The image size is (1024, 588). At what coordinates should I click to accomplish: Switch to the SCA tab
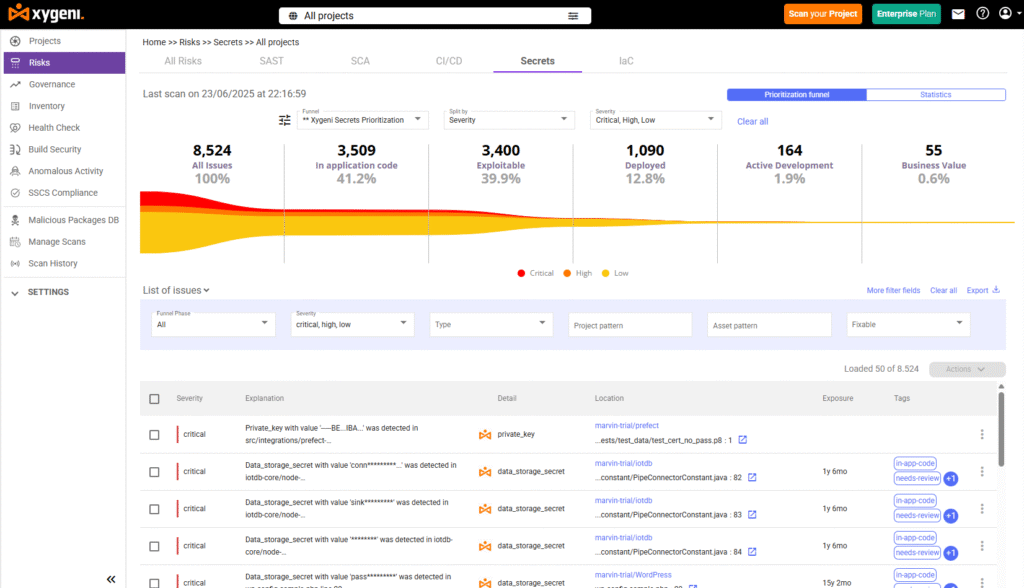point(360,61)
